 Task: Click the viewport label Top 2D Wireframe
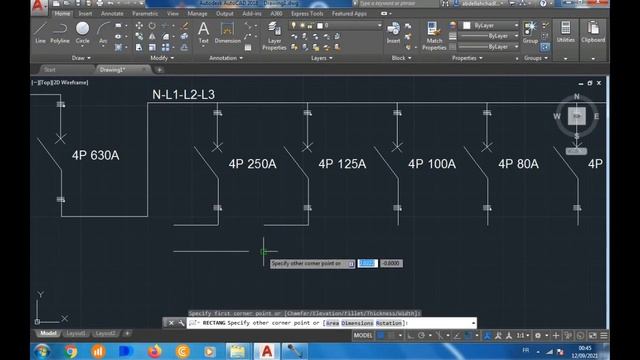click(x=60, y=82)
